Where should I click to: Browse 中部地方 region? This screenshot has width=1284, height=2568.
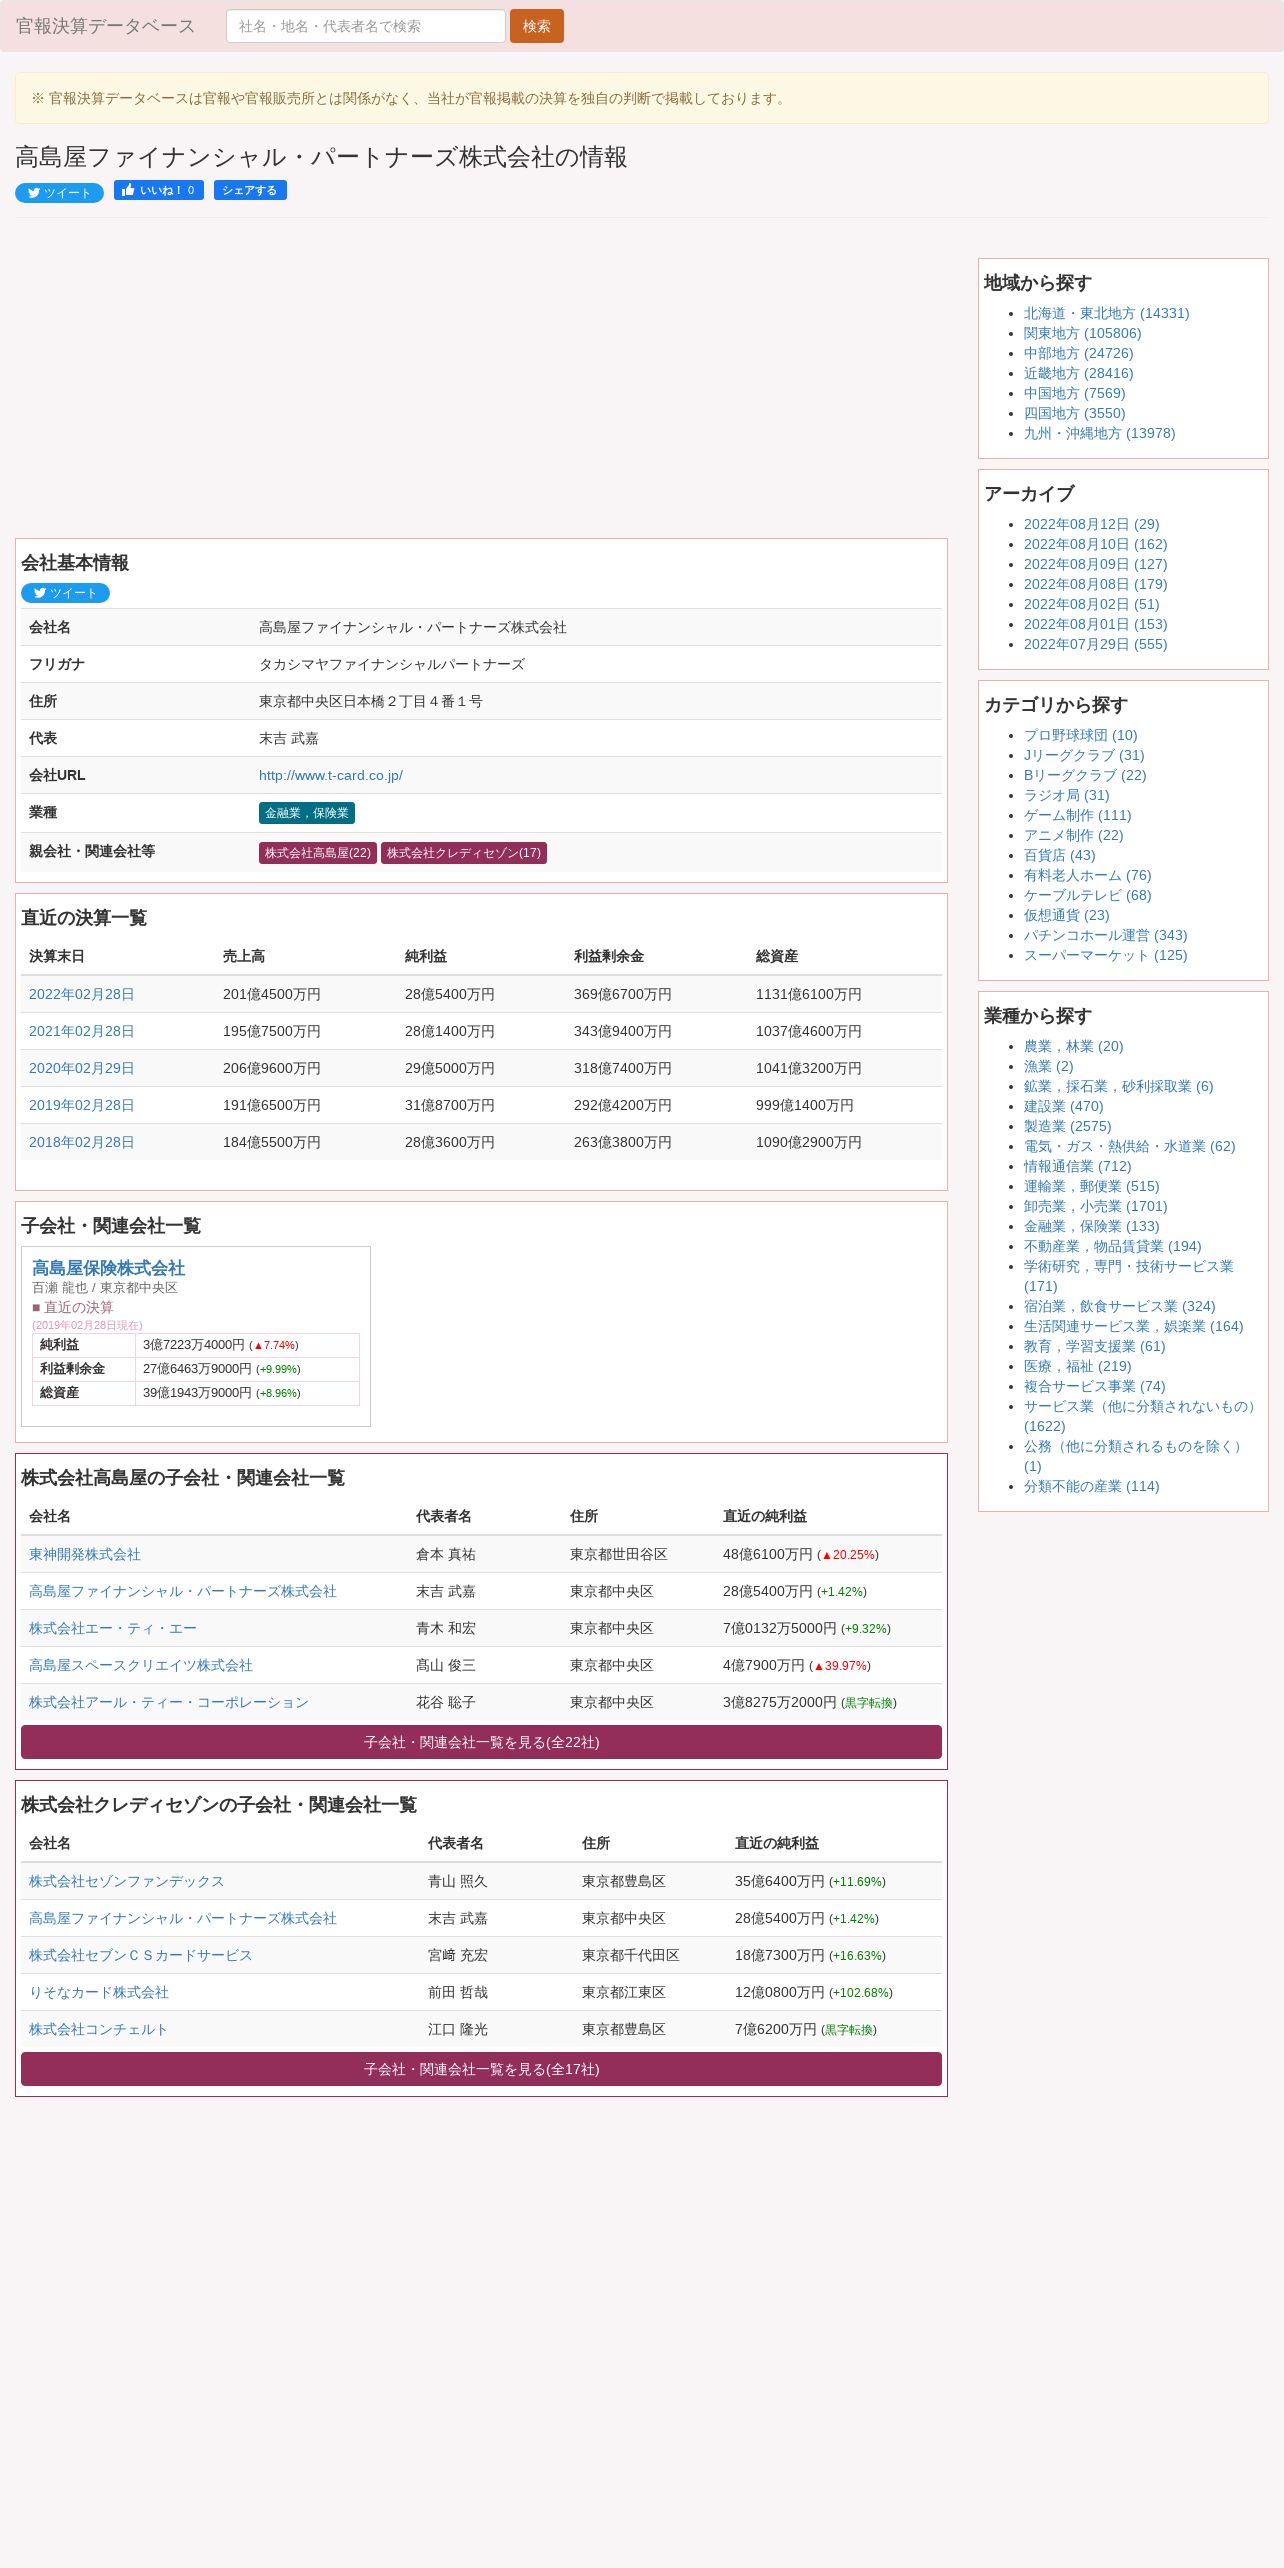tap(1078, 353)
